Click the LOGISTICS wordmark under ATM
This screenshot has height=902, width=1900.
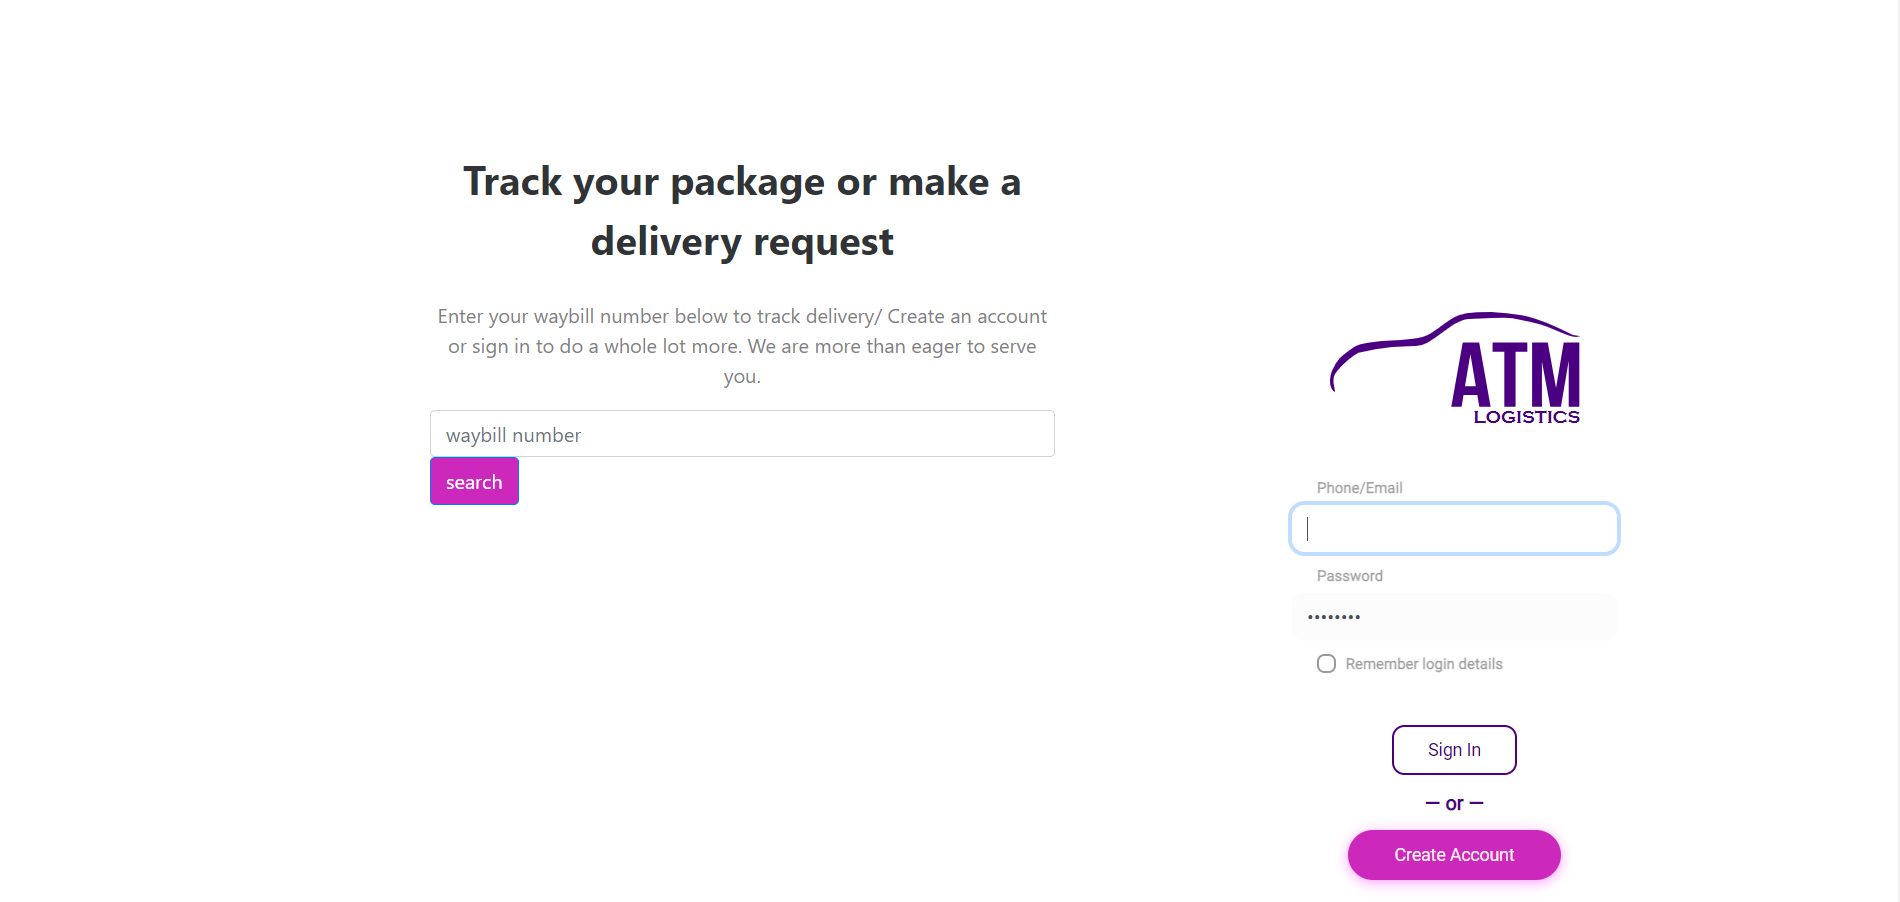click(x=1526, y=417)
